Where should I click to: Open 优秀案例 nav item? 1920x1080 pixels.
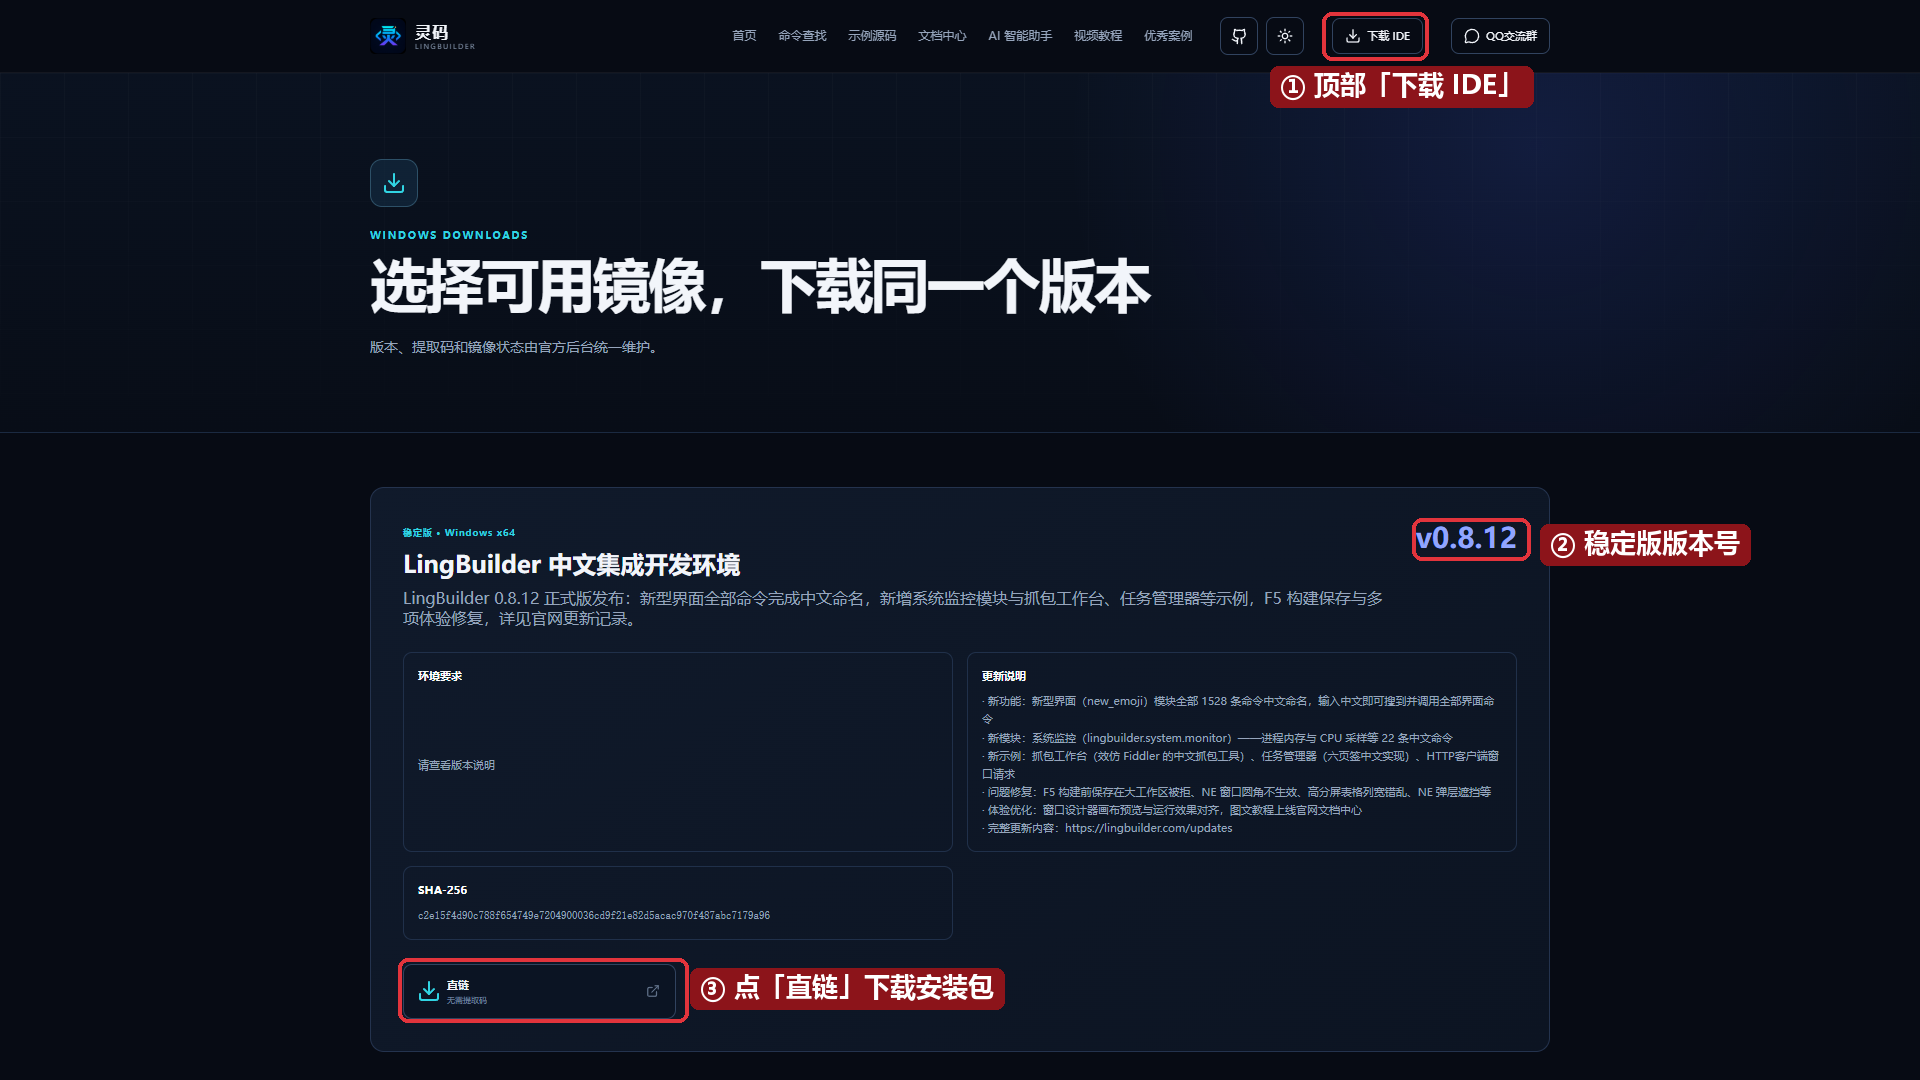click(1168, 36)
